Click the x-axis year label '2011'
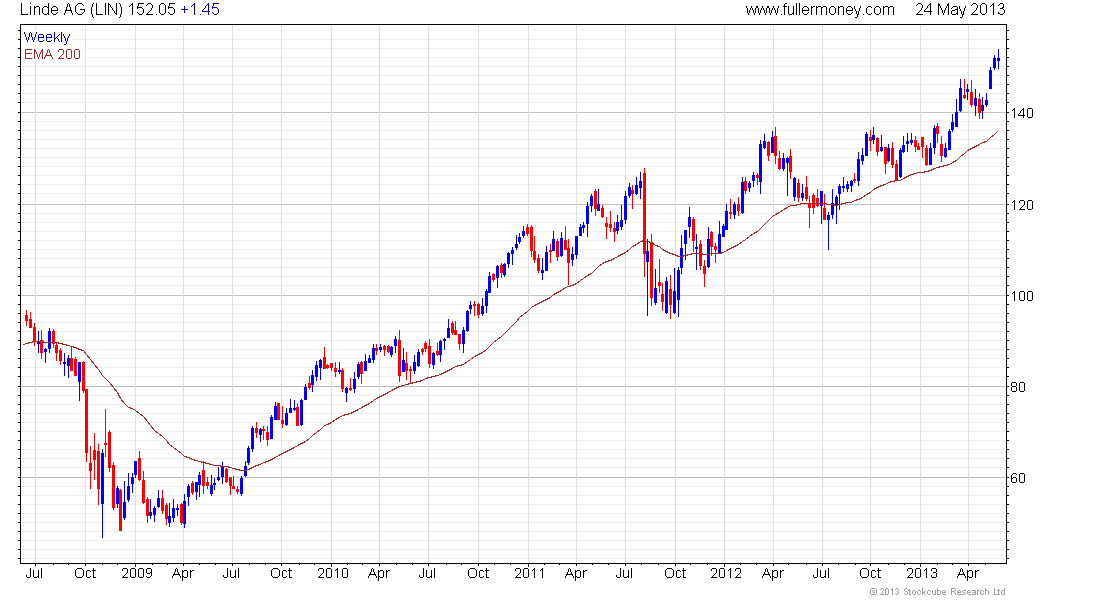Image resolution: width=1100 pixels, height=600 pixels. (530, 573)
